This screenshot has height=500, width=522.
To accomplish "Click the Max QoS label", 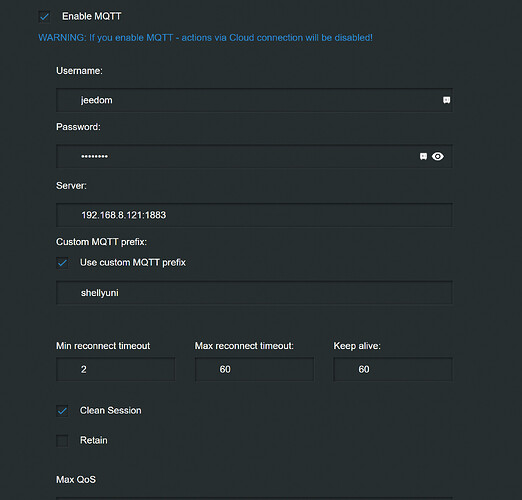I will 76,479.
